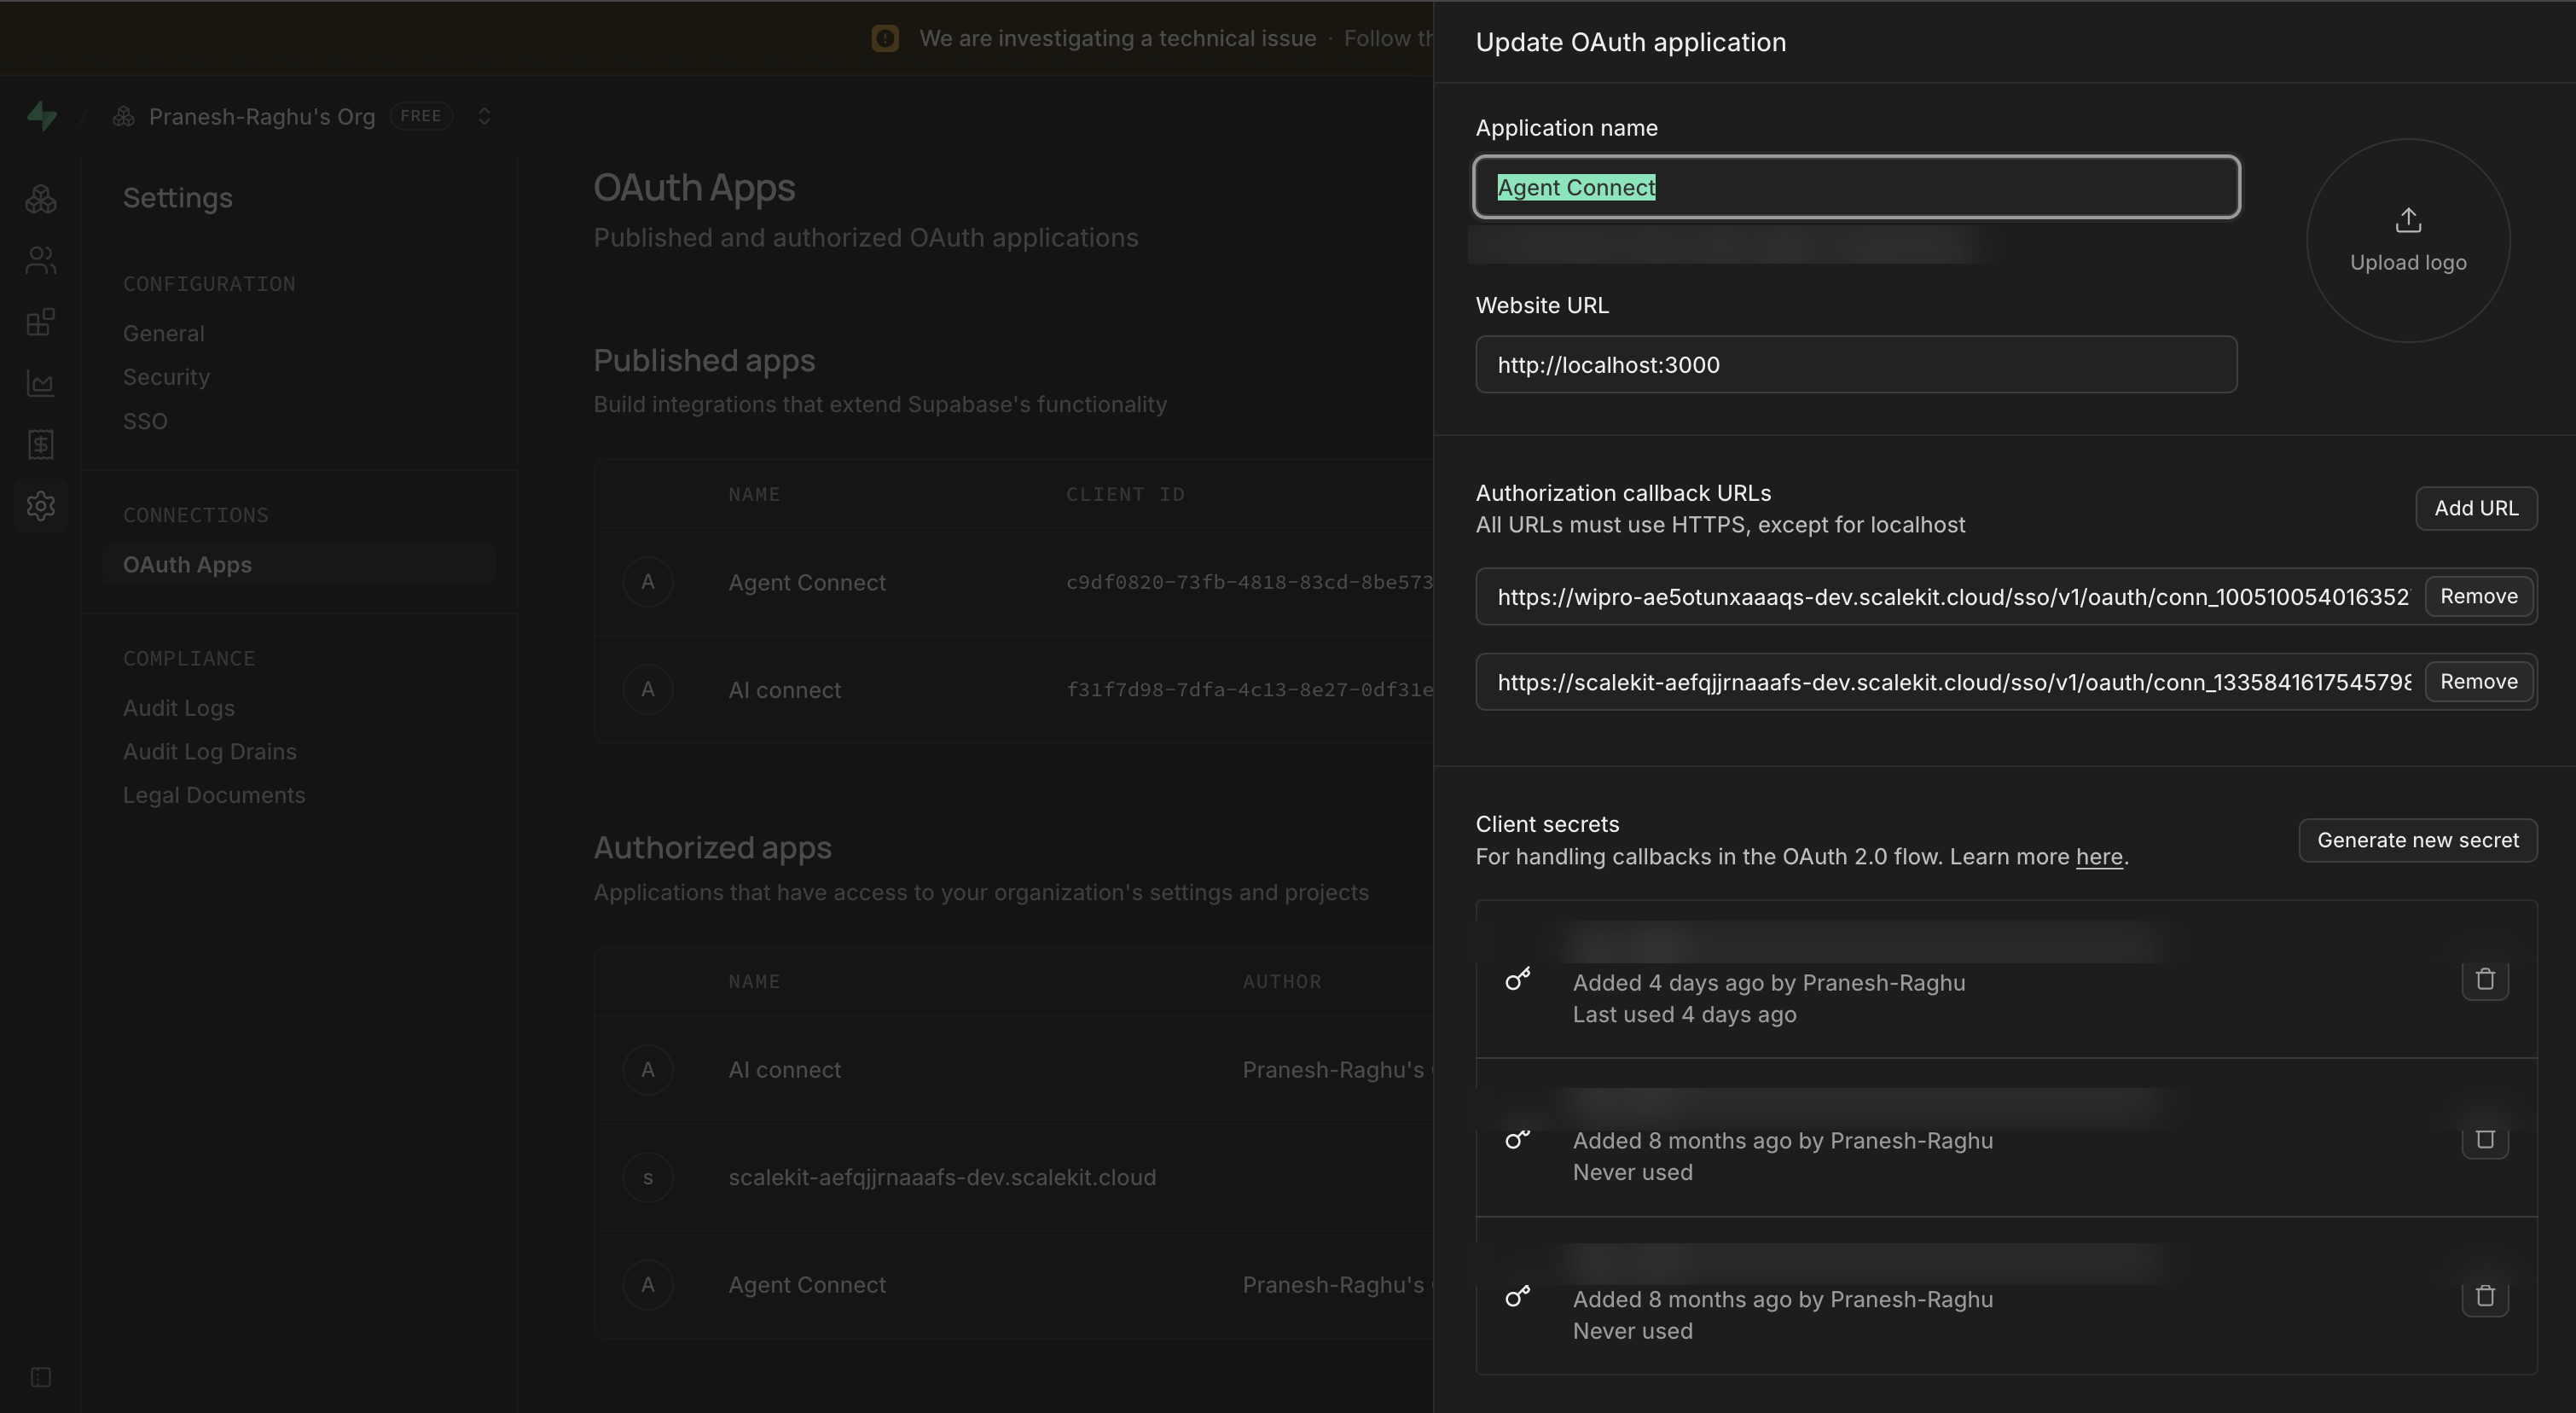Image resolution: width=2576 pixels, height=1413 pixels.
Task: Click the FREE plan badge
Action: point(421,116)
